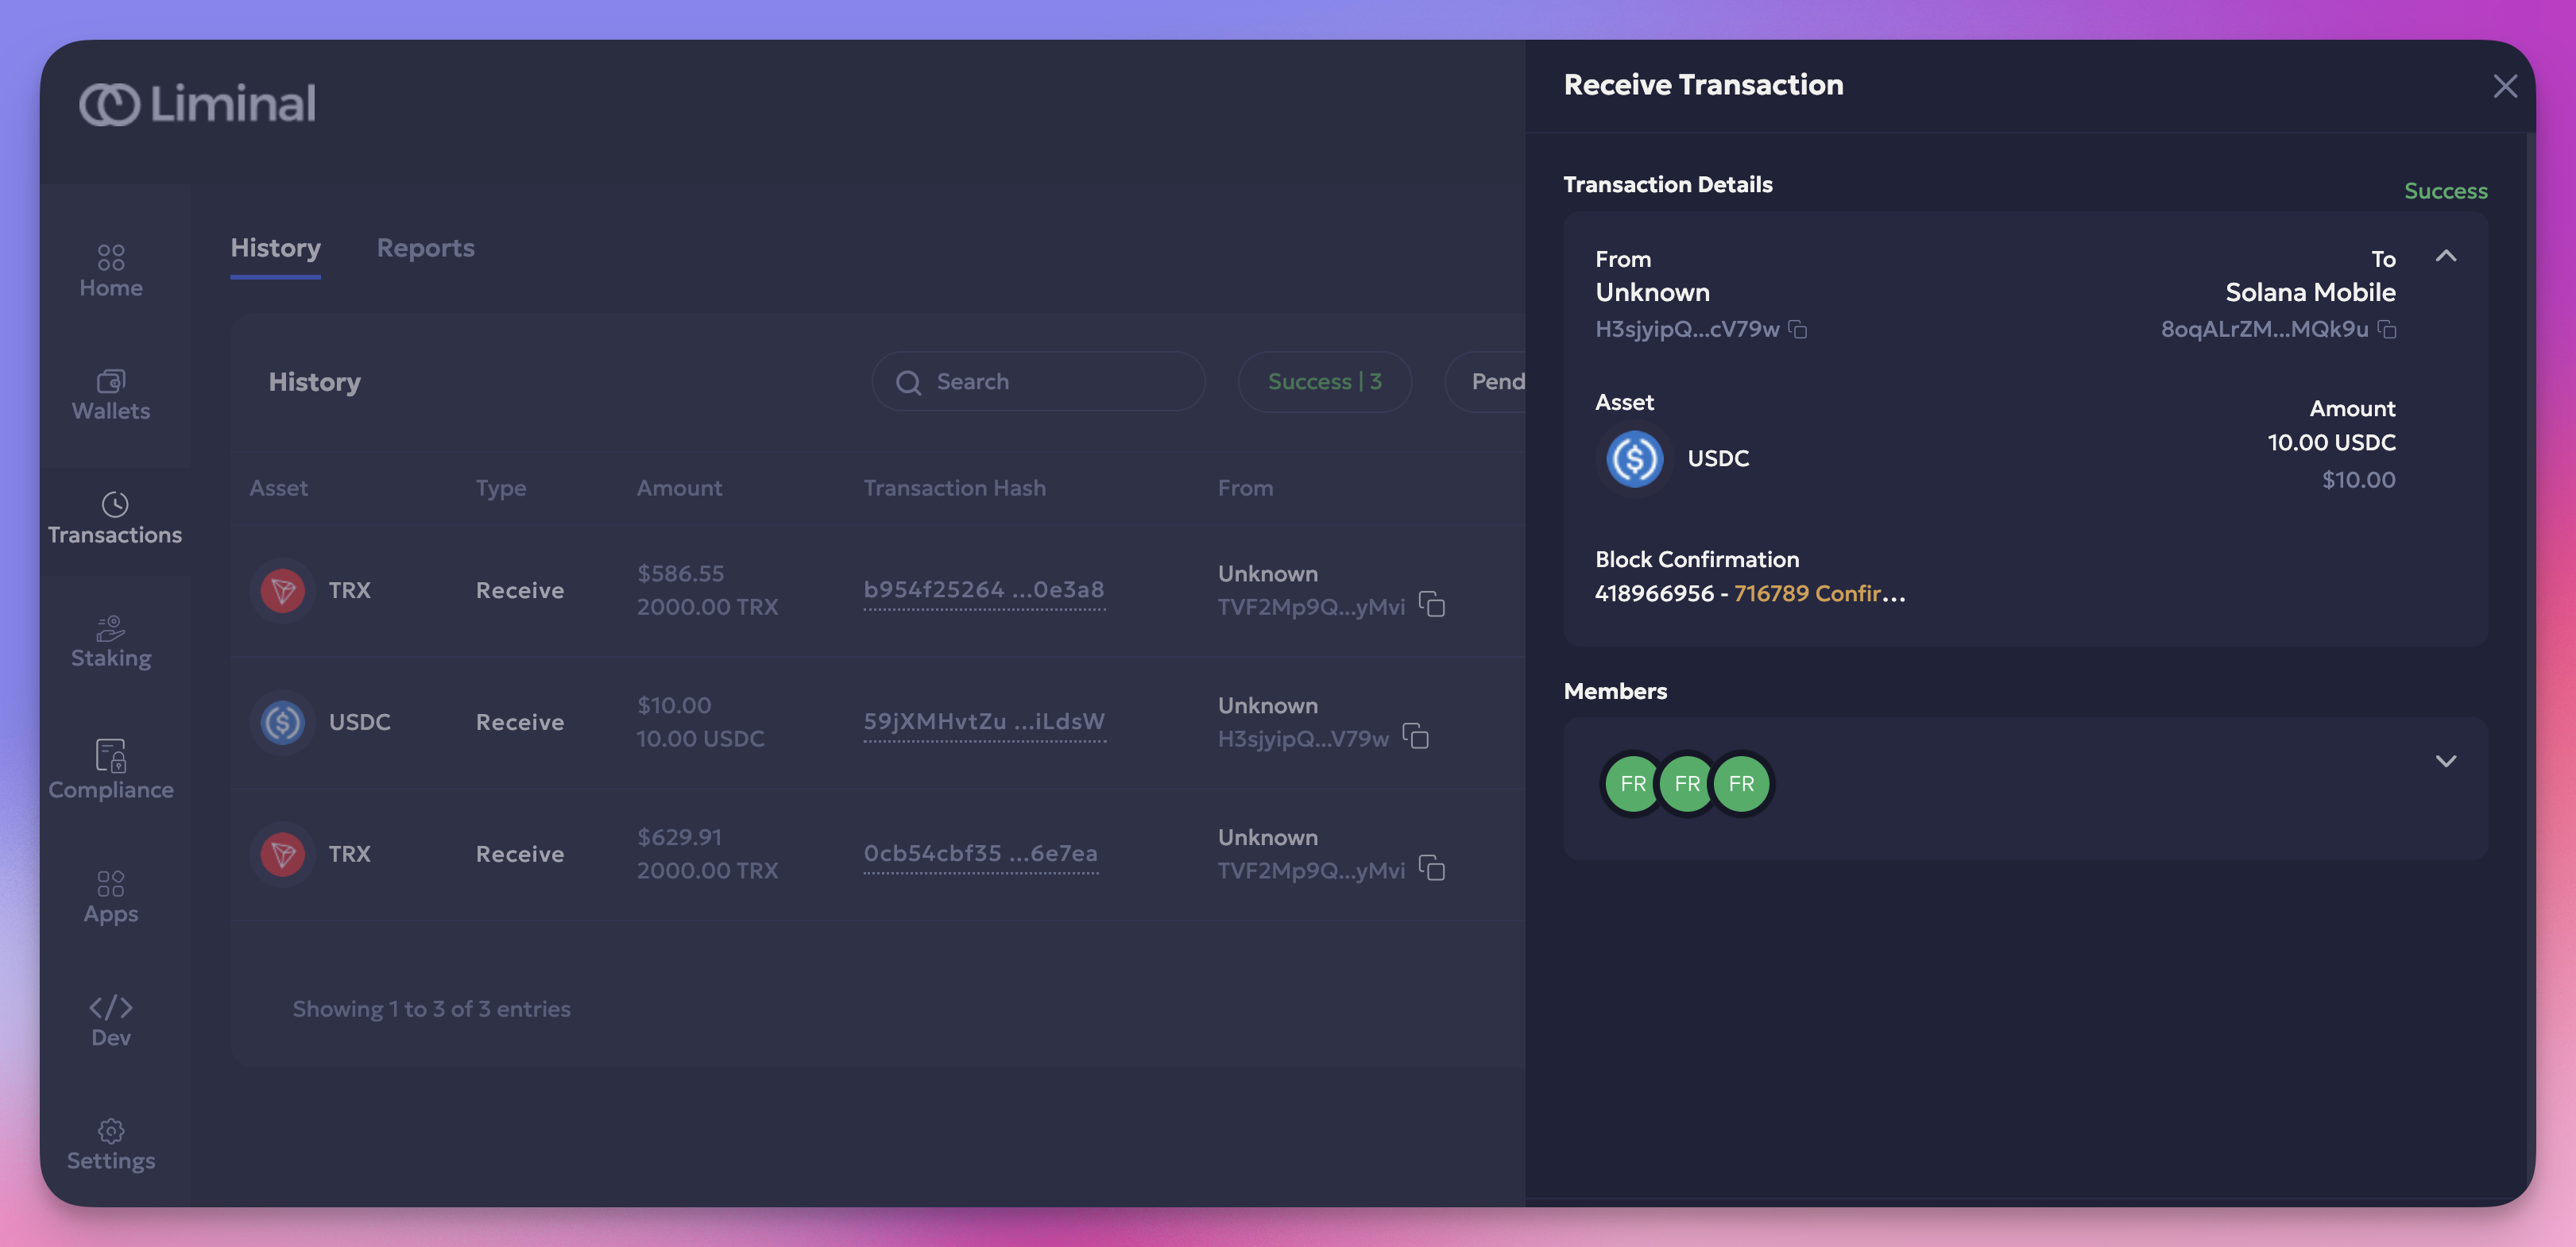Select the History tab
This screenshot has width=2576, height=1247.
[275, 248]
